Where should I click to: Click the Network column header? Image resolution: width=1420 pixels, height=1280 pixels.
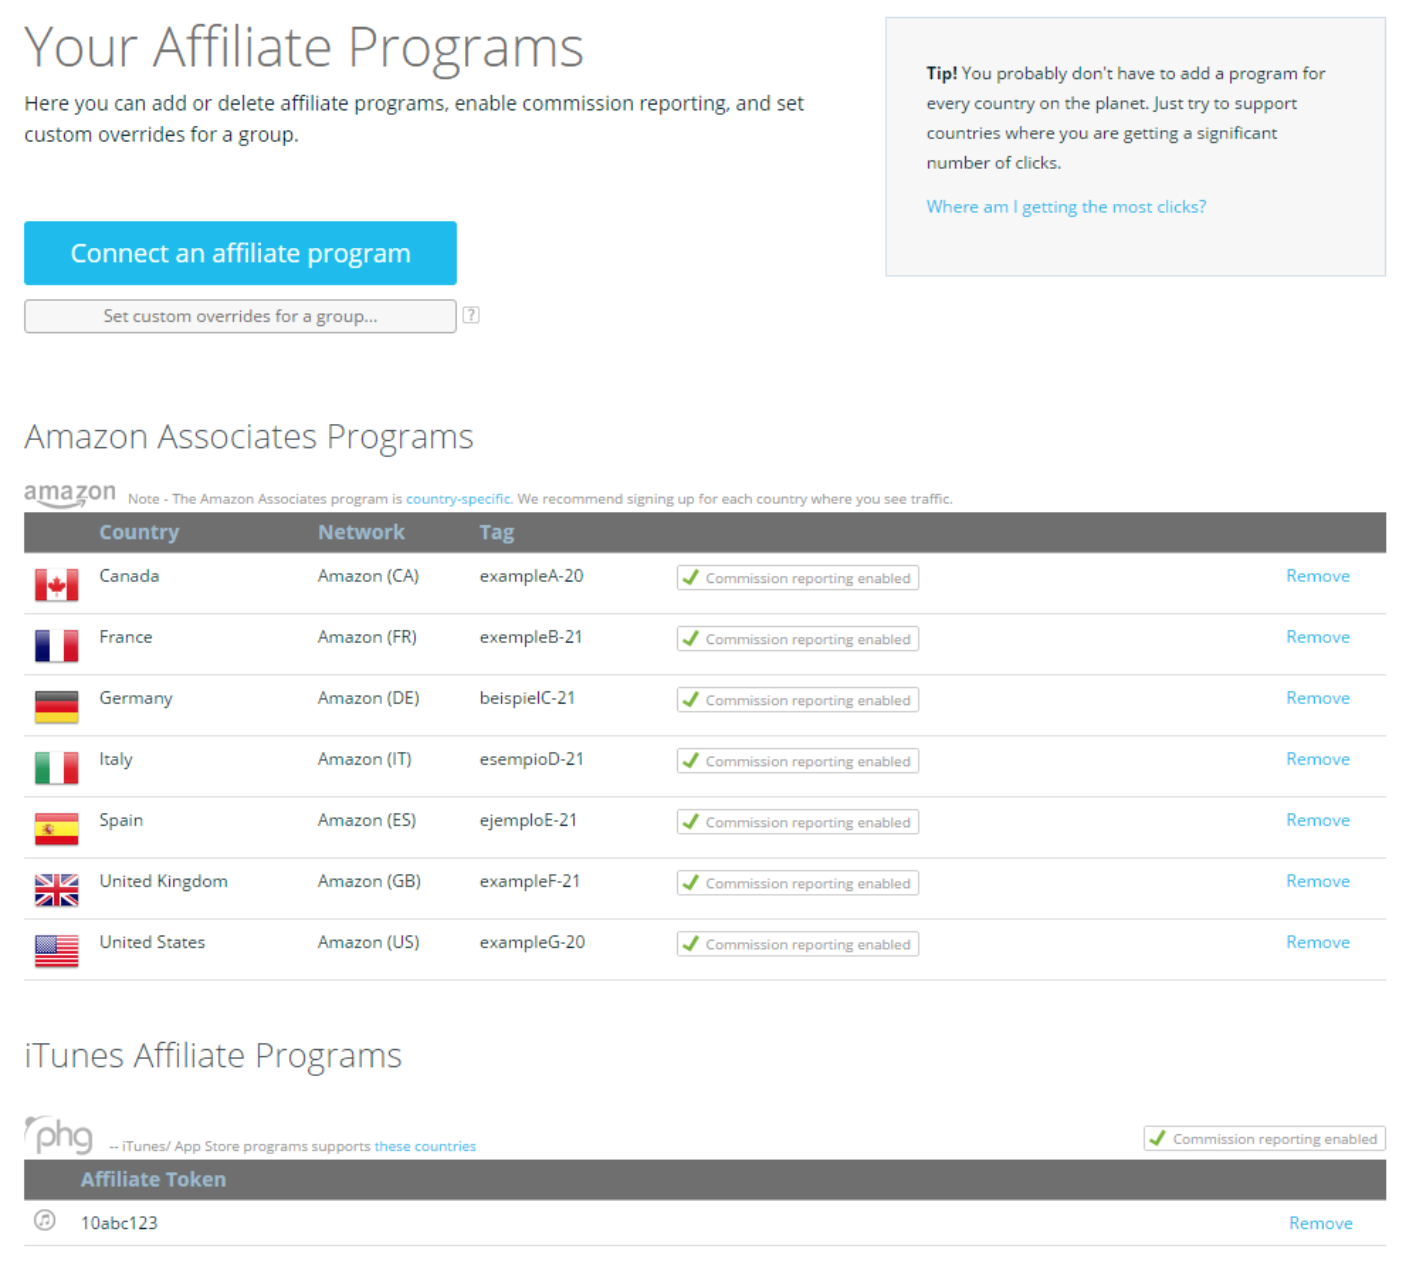361,532
